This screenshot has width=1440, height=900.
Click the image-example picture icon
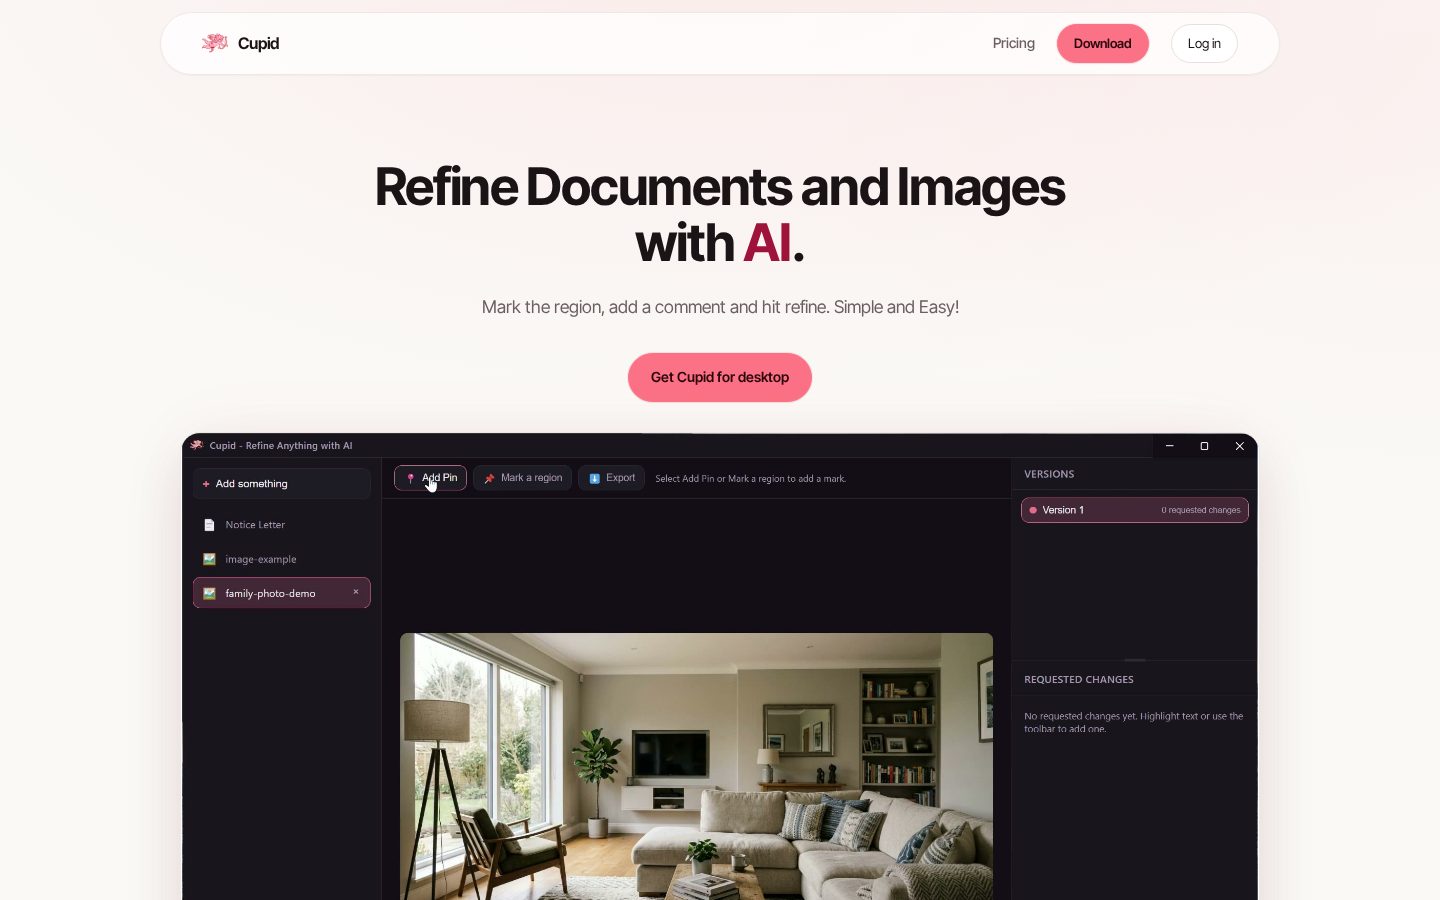pos(209,559)
